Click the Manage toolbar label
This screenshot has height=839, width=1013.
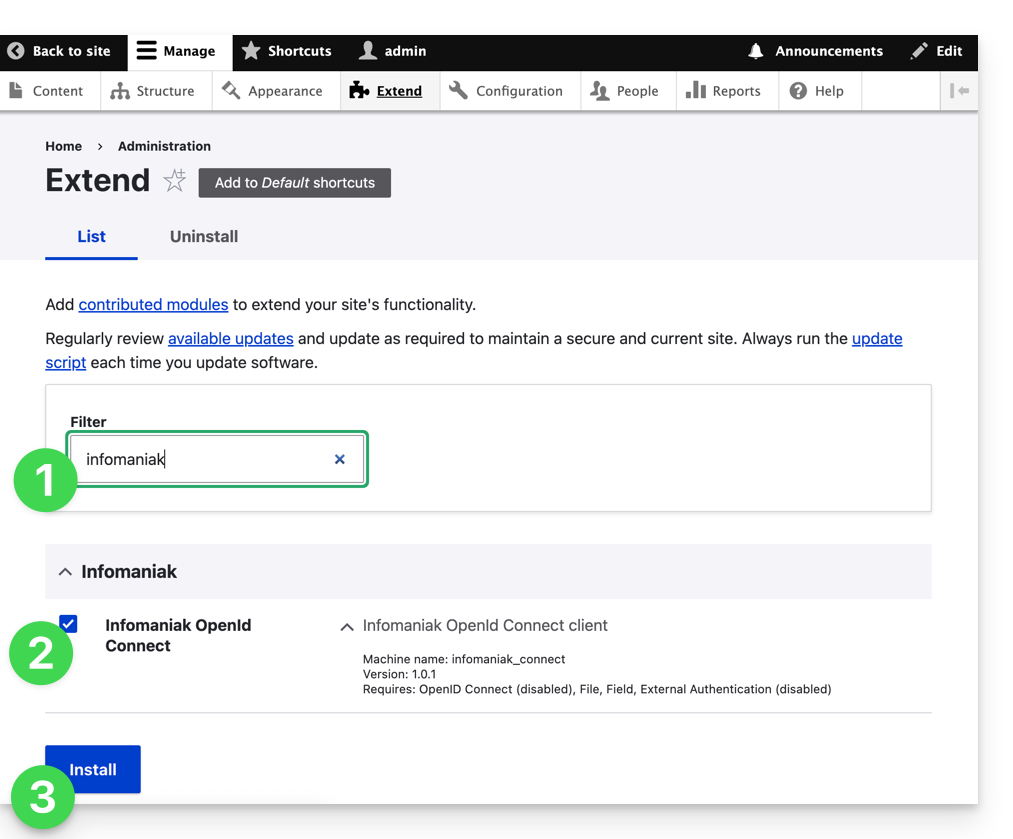tap(189, 51)
